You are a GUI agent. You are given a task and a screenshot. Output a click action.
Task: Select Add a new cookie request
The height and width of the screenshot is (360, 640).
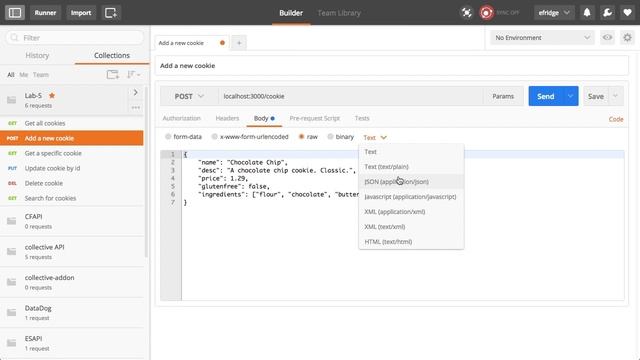click(x=72, y=138)
